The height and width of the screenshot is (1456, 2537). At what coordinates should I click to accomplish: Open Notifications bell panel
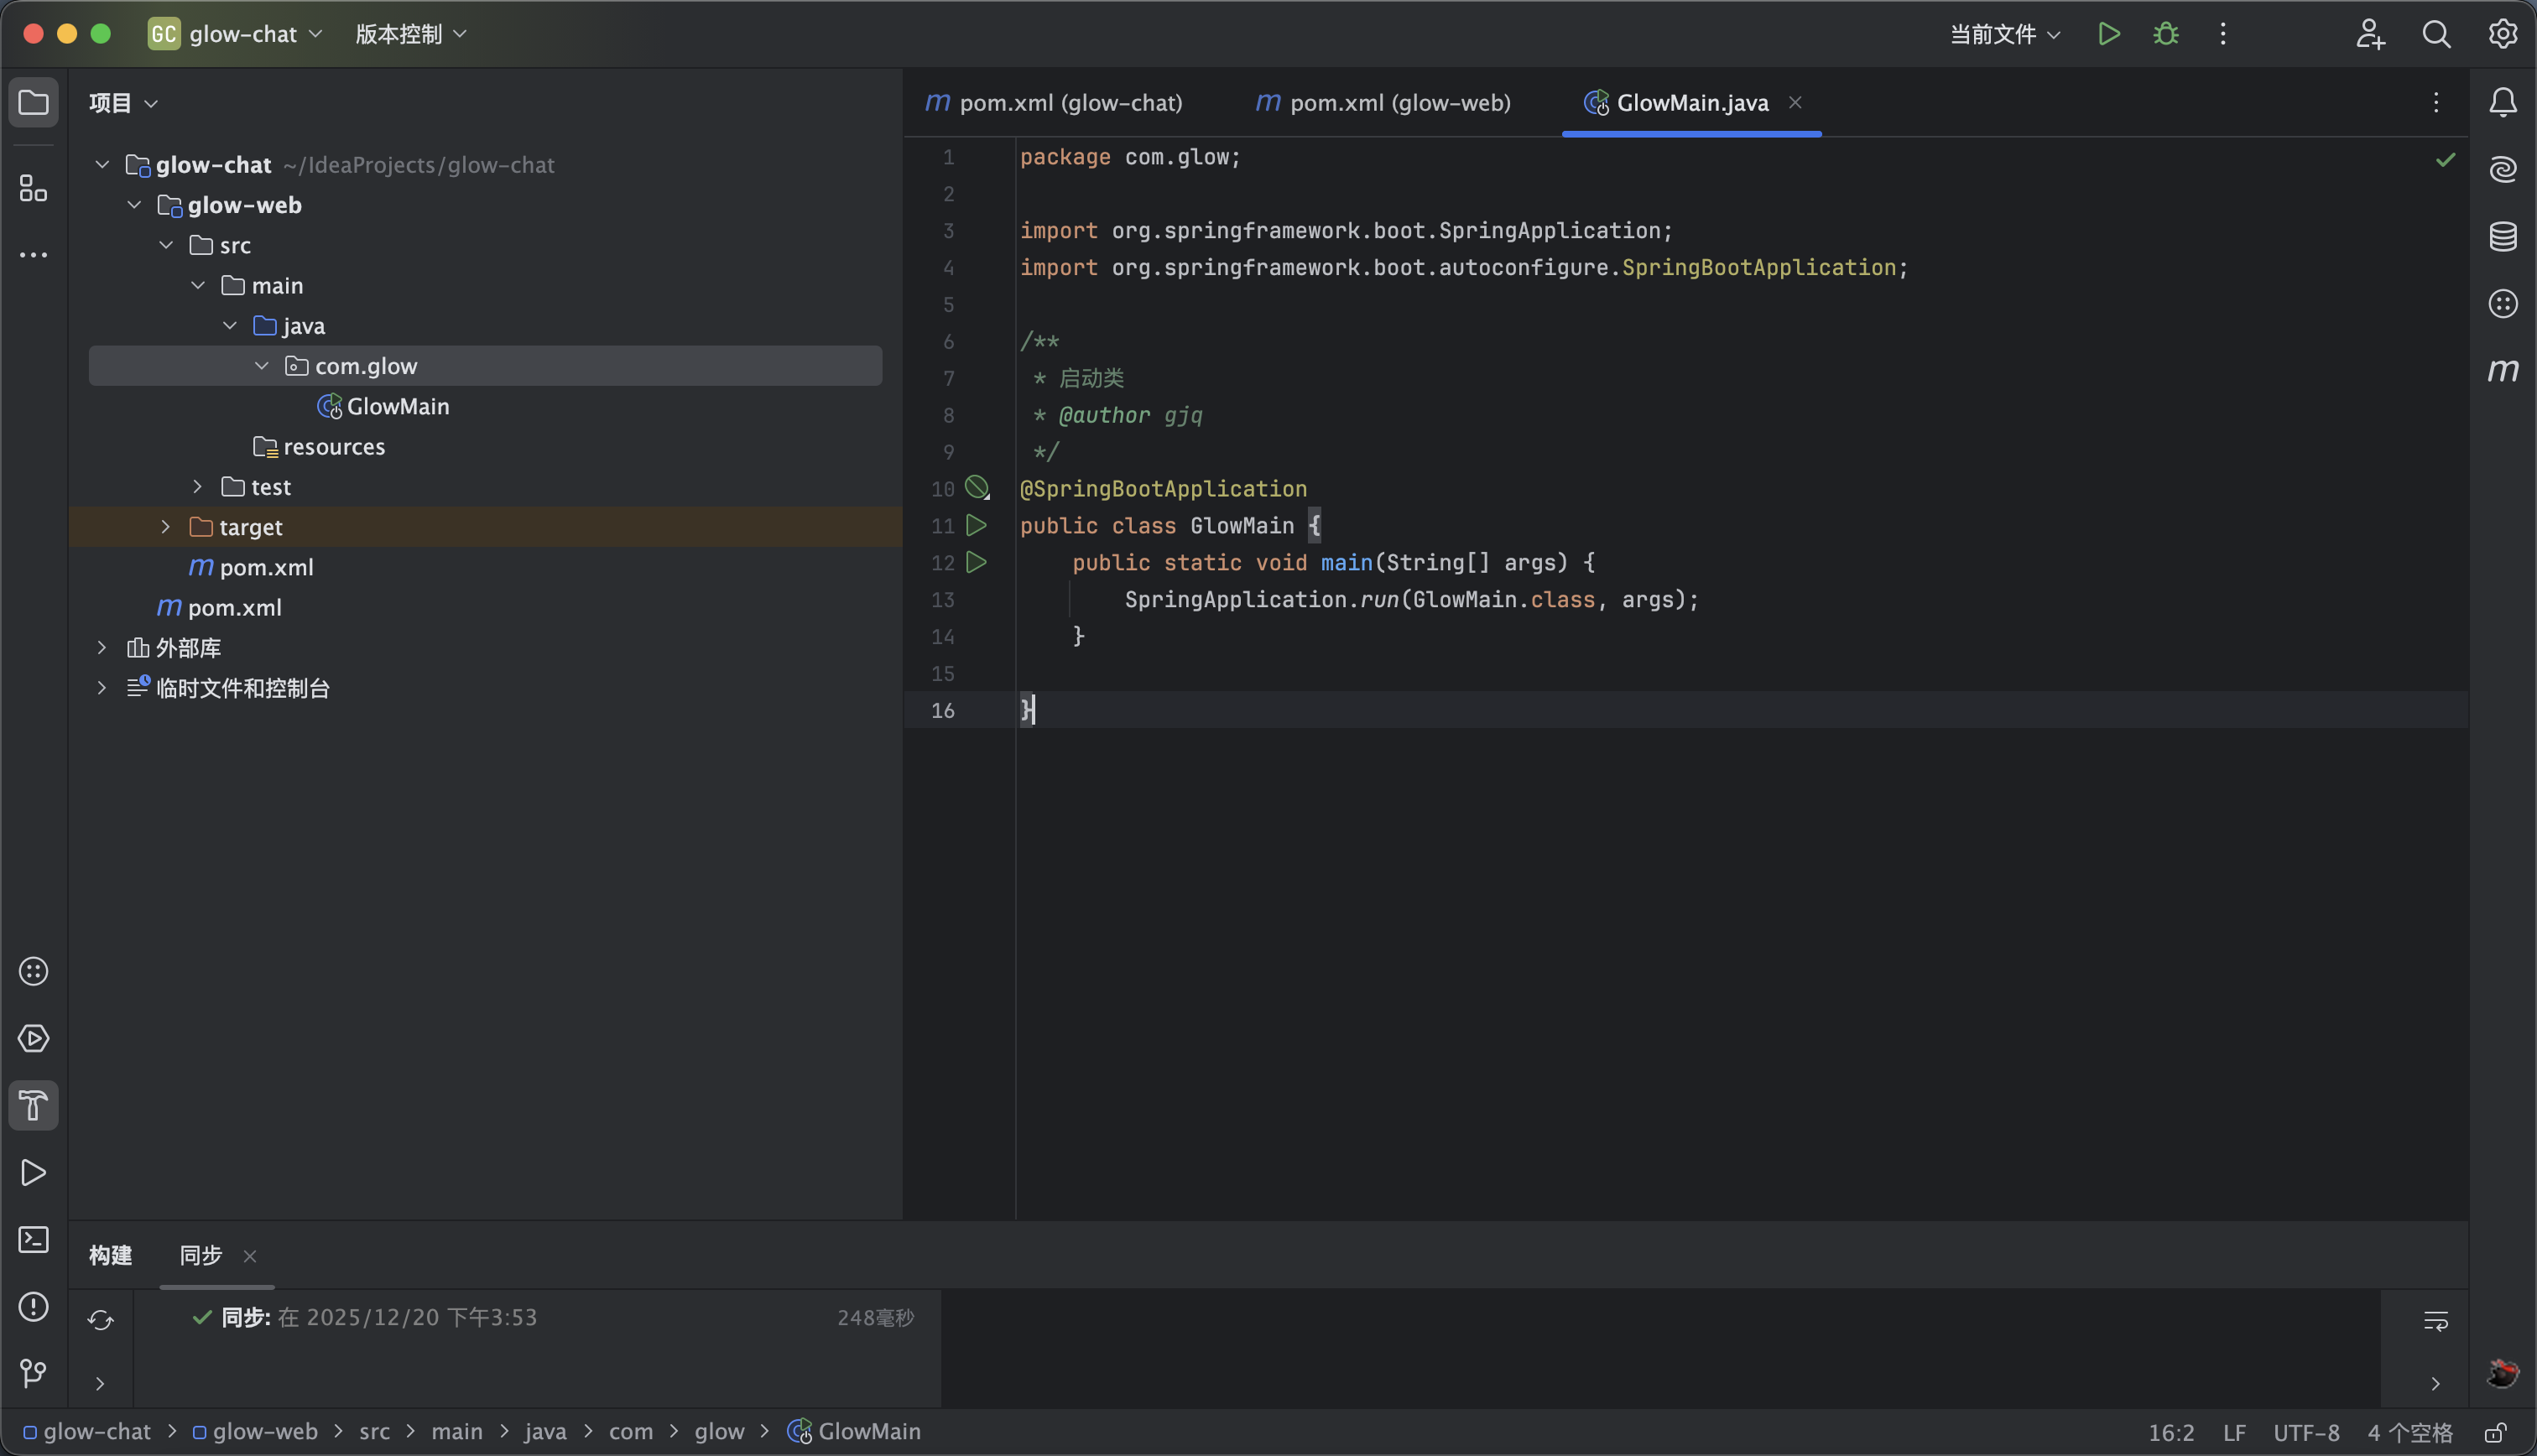click(x=2502, y=102)
